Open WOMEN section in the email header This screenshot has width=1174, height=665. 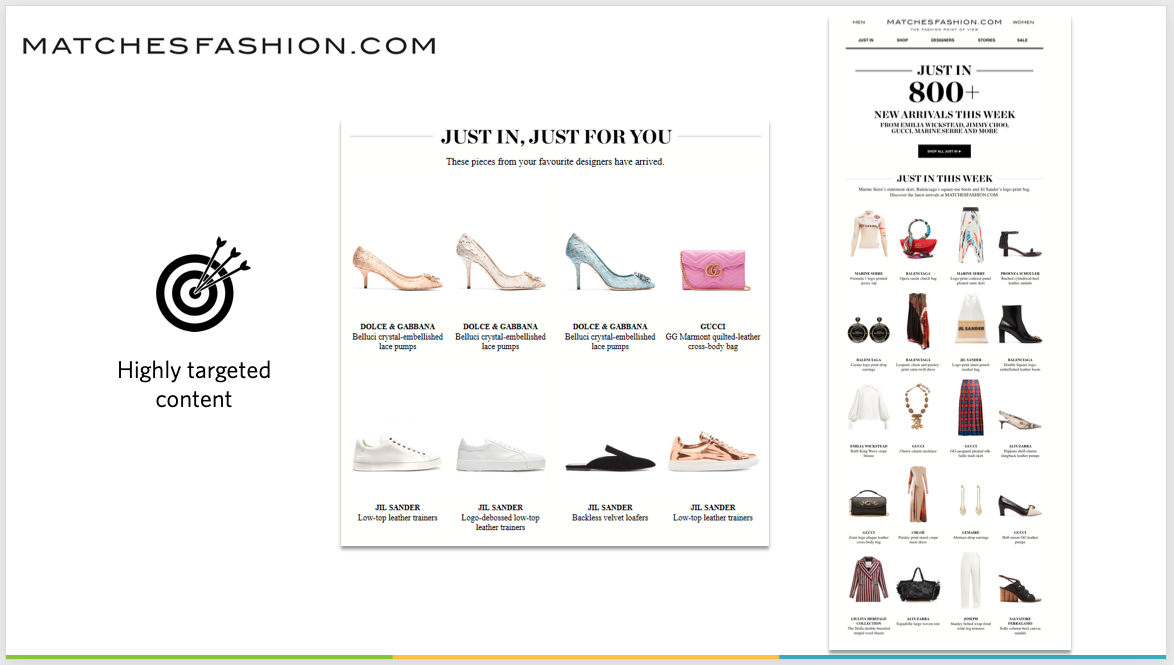click(1024, 22)
